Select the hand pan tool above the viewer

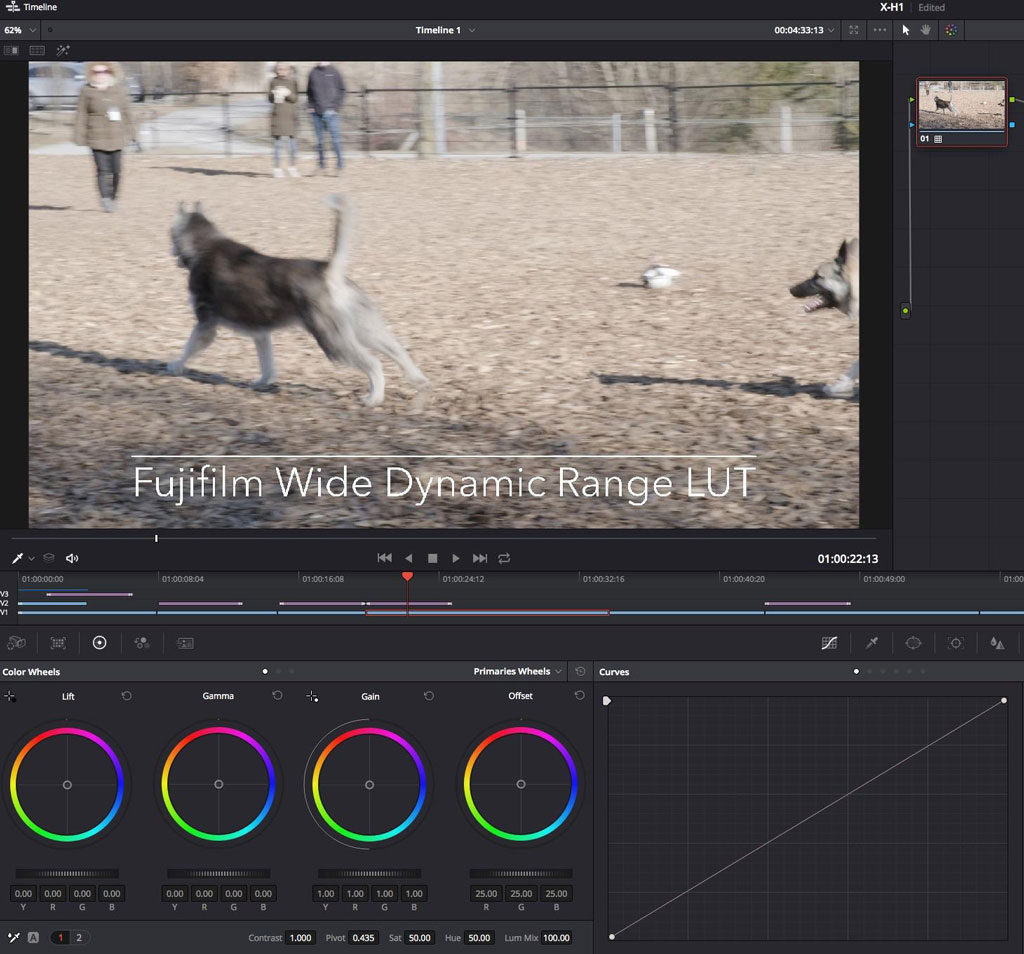927,30
